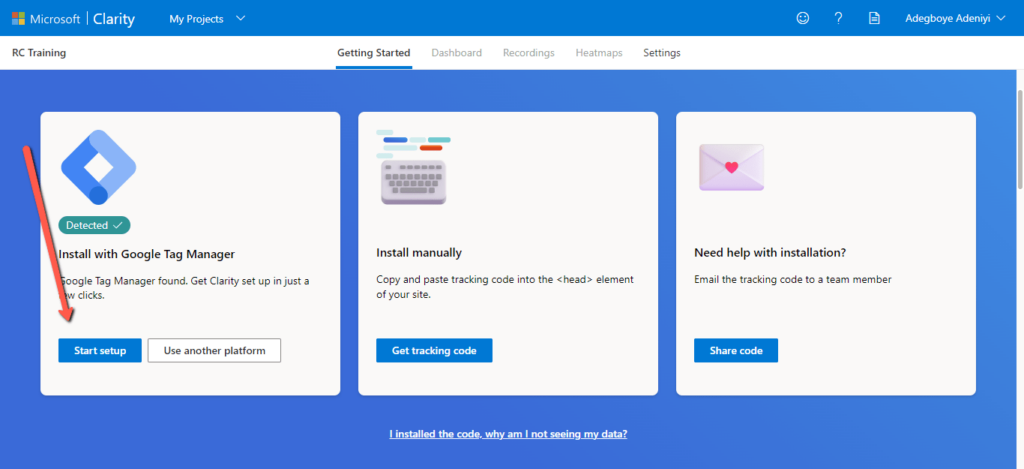Click the Share code button
Image resolution: width=1024 pixels, height=469 pixels.
click(x=736, y=350)
